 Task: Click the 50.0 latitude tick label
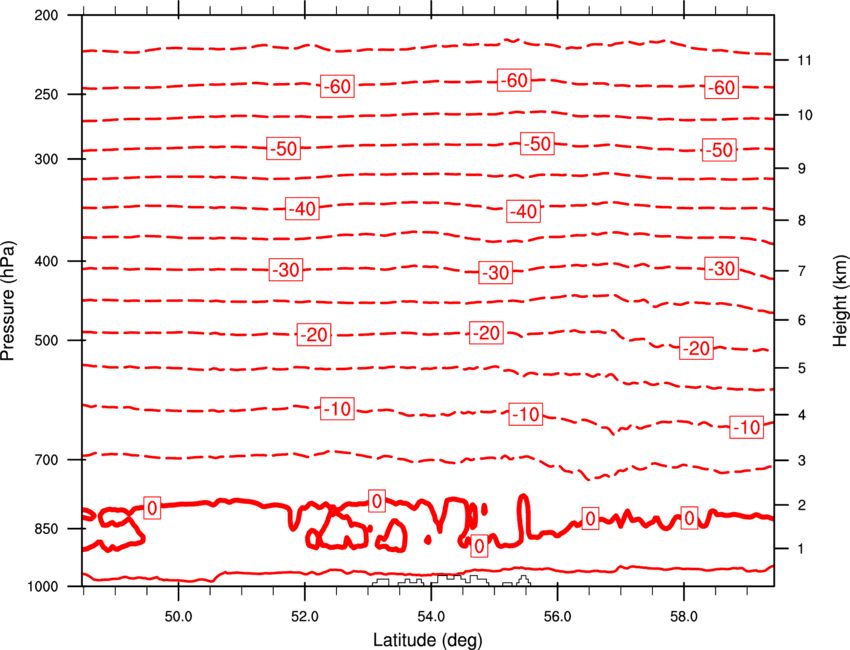click(x=178, y=617)
